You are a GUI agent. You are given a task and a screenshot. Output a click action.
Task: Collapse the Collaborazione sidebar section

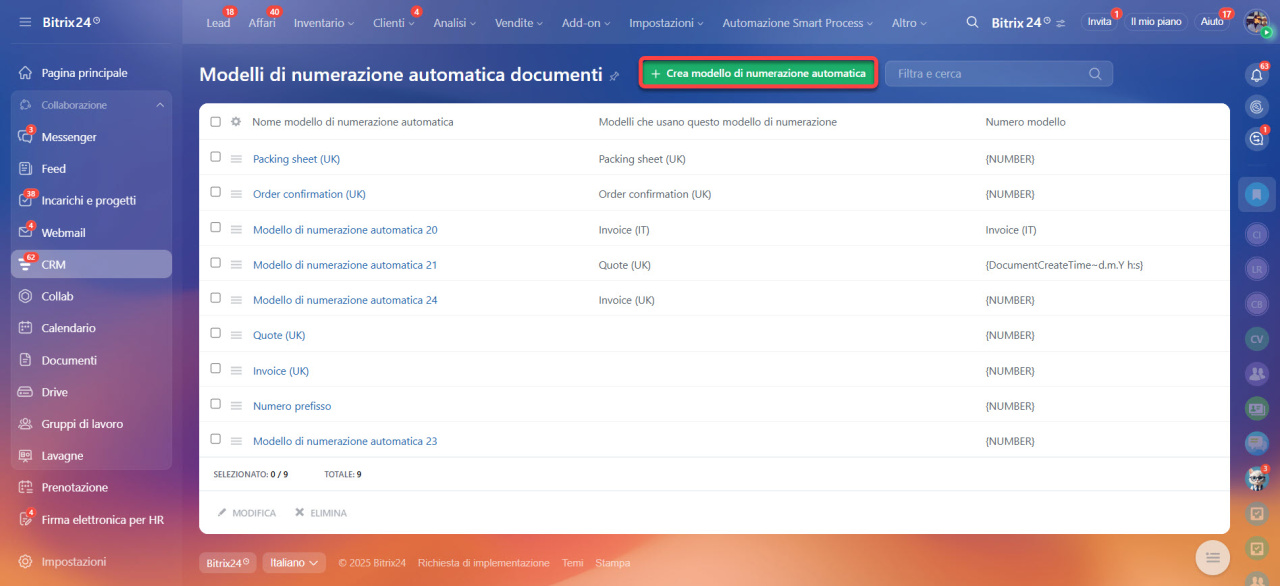pyautogui.click(x=160, y=105)
